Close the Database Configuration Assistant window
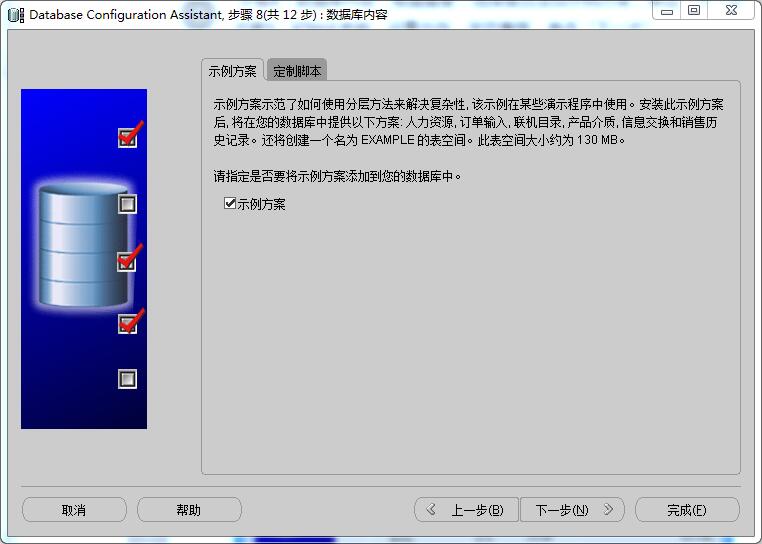Screen dimensions: 762x544 (x=731, y=11)
